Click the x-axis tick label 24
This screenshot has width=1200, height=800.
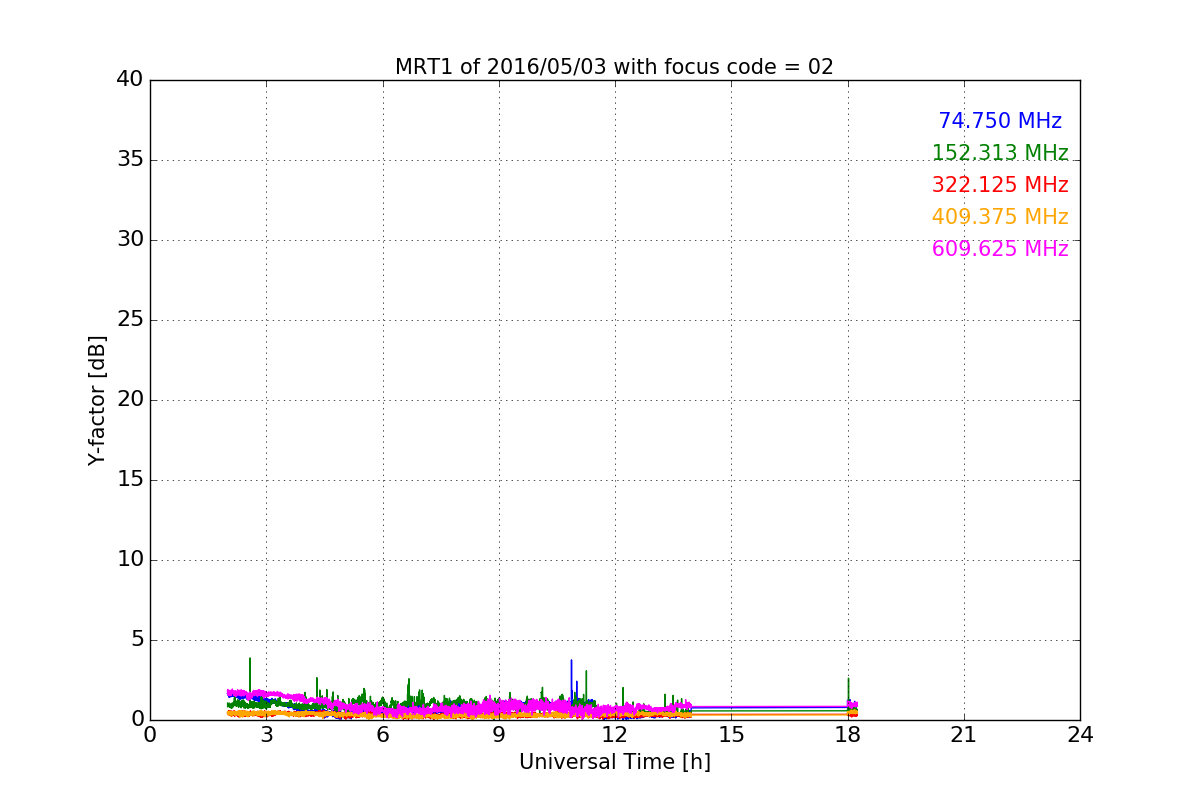tap(1080, 735)
